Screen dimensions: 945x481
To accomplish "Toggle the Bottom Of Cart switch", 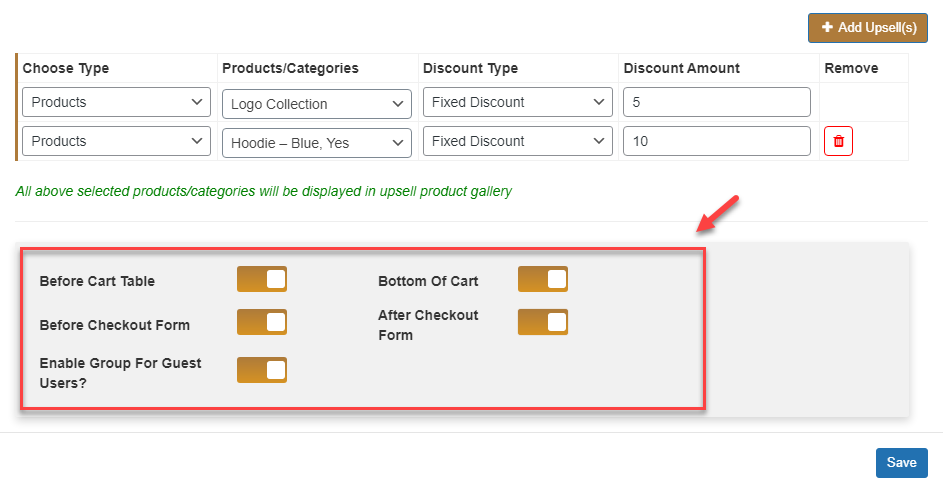I will pos(543,280).
